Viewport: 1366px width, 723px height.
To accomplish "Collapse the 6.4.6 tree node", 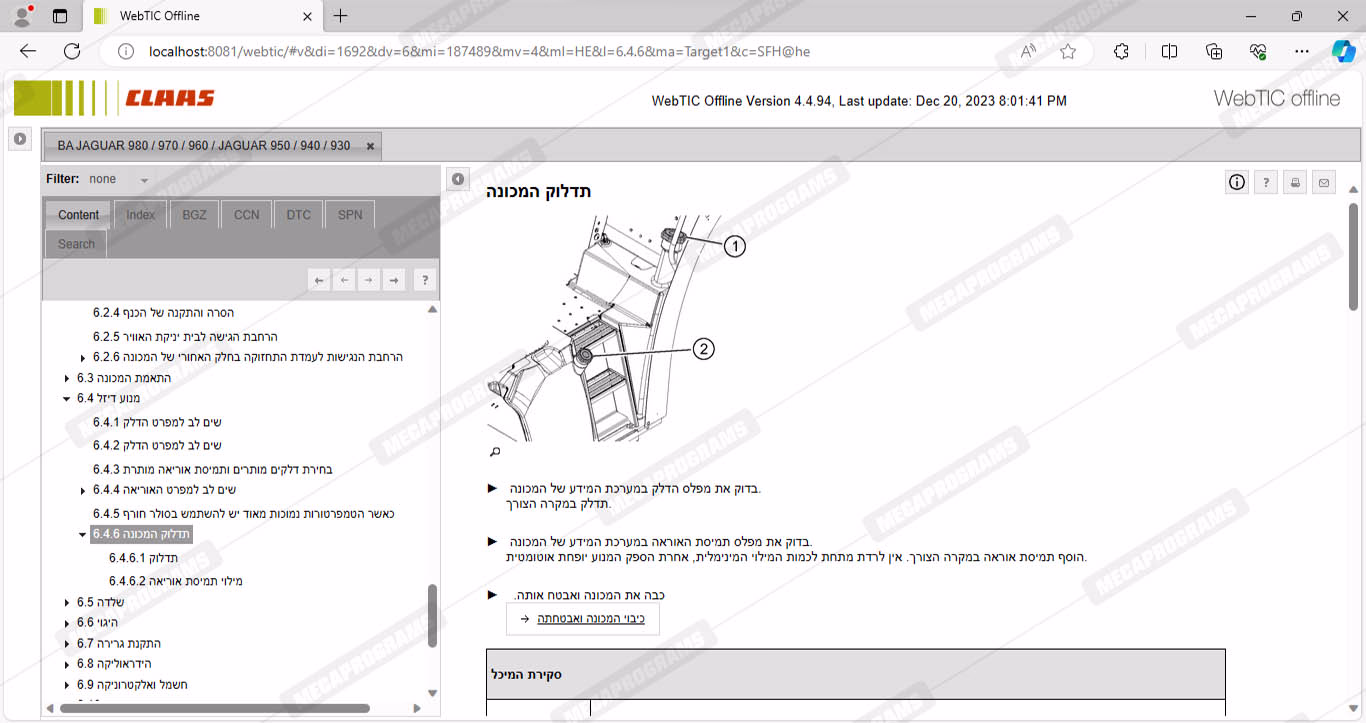I will (x=83, y=535).
